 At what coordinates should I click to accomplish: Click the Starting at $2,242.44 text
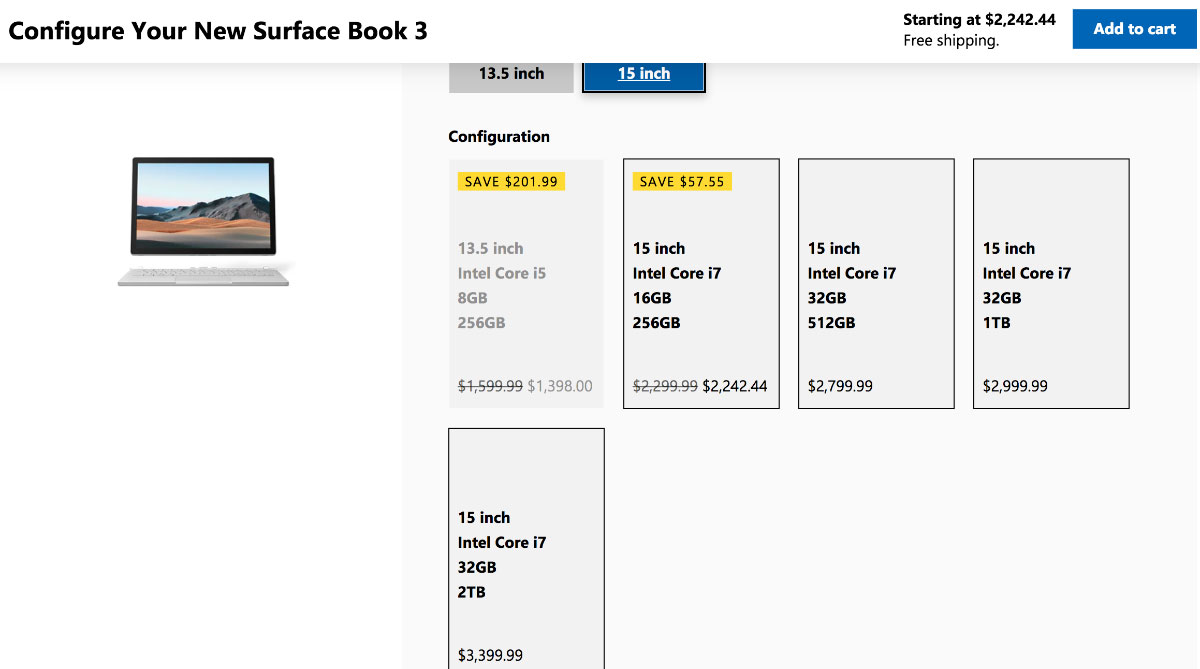click(x=979, y=19)
